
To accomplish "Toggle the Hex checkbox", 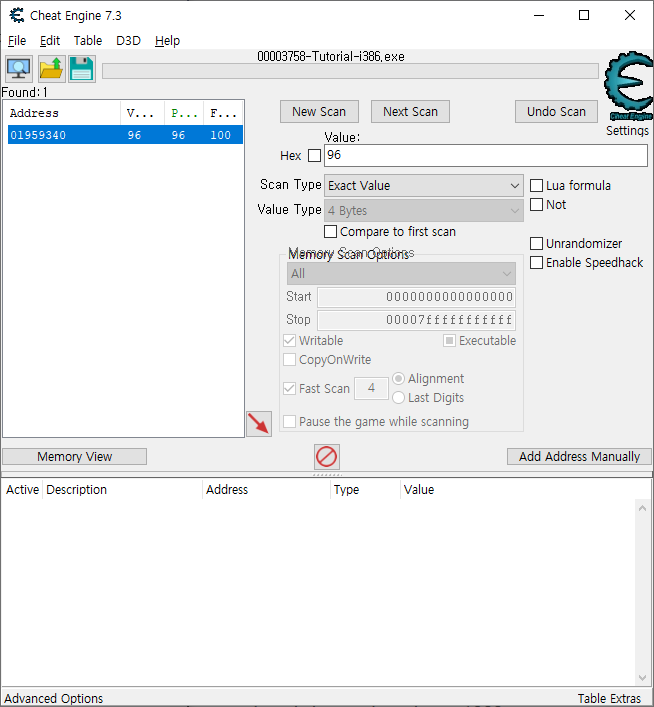I will (314, 156).
